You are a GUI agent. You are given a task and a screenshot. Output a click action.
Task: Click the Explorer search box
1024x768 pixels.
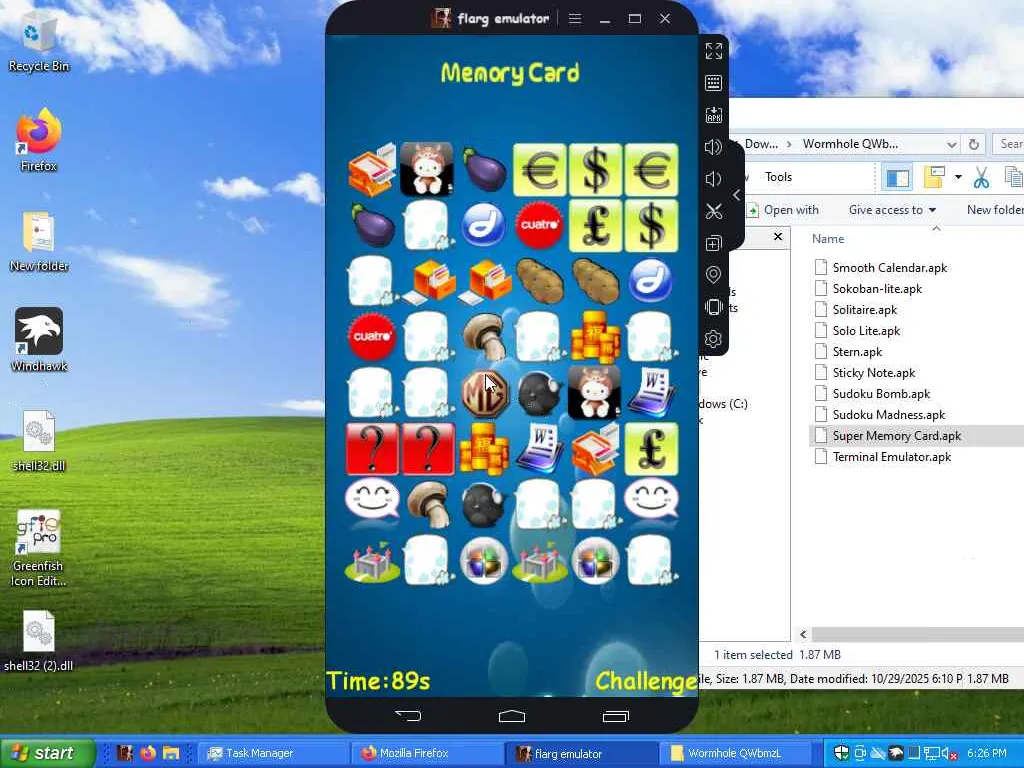click(x=1008, y=144)
